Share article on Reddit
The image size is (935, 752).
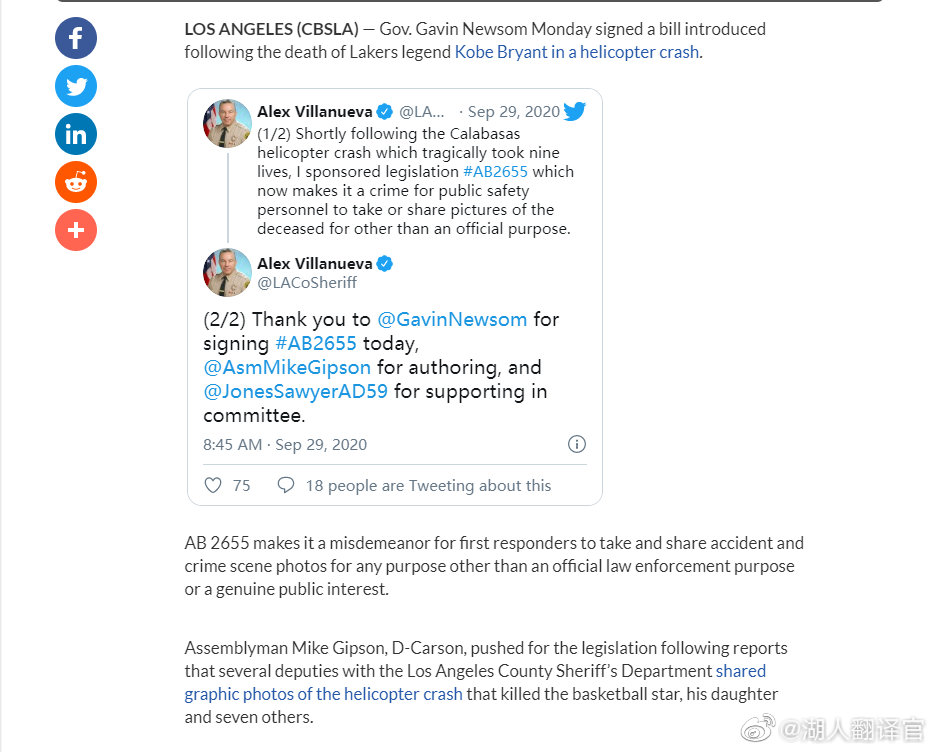coord(76,182)
